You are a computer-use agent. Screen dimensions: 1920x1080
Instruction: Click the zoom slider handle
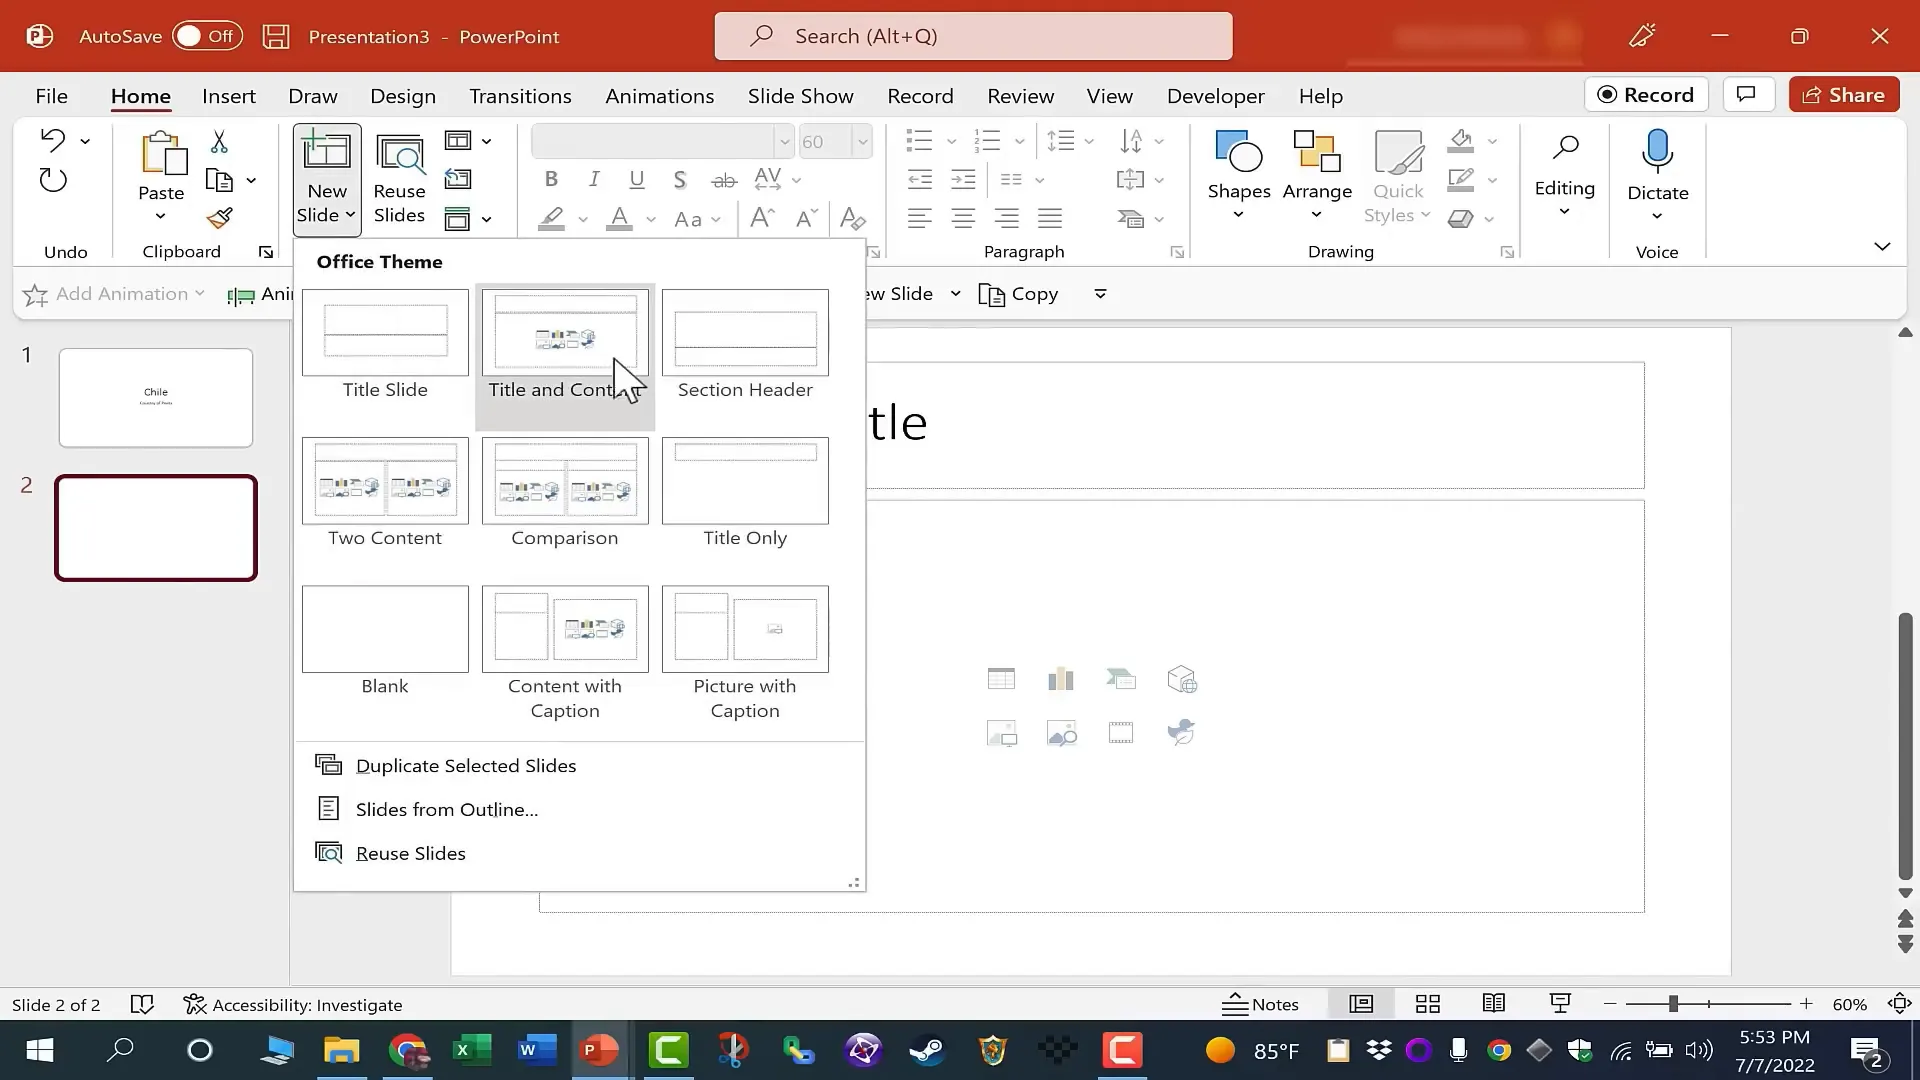(1673, 1004)
